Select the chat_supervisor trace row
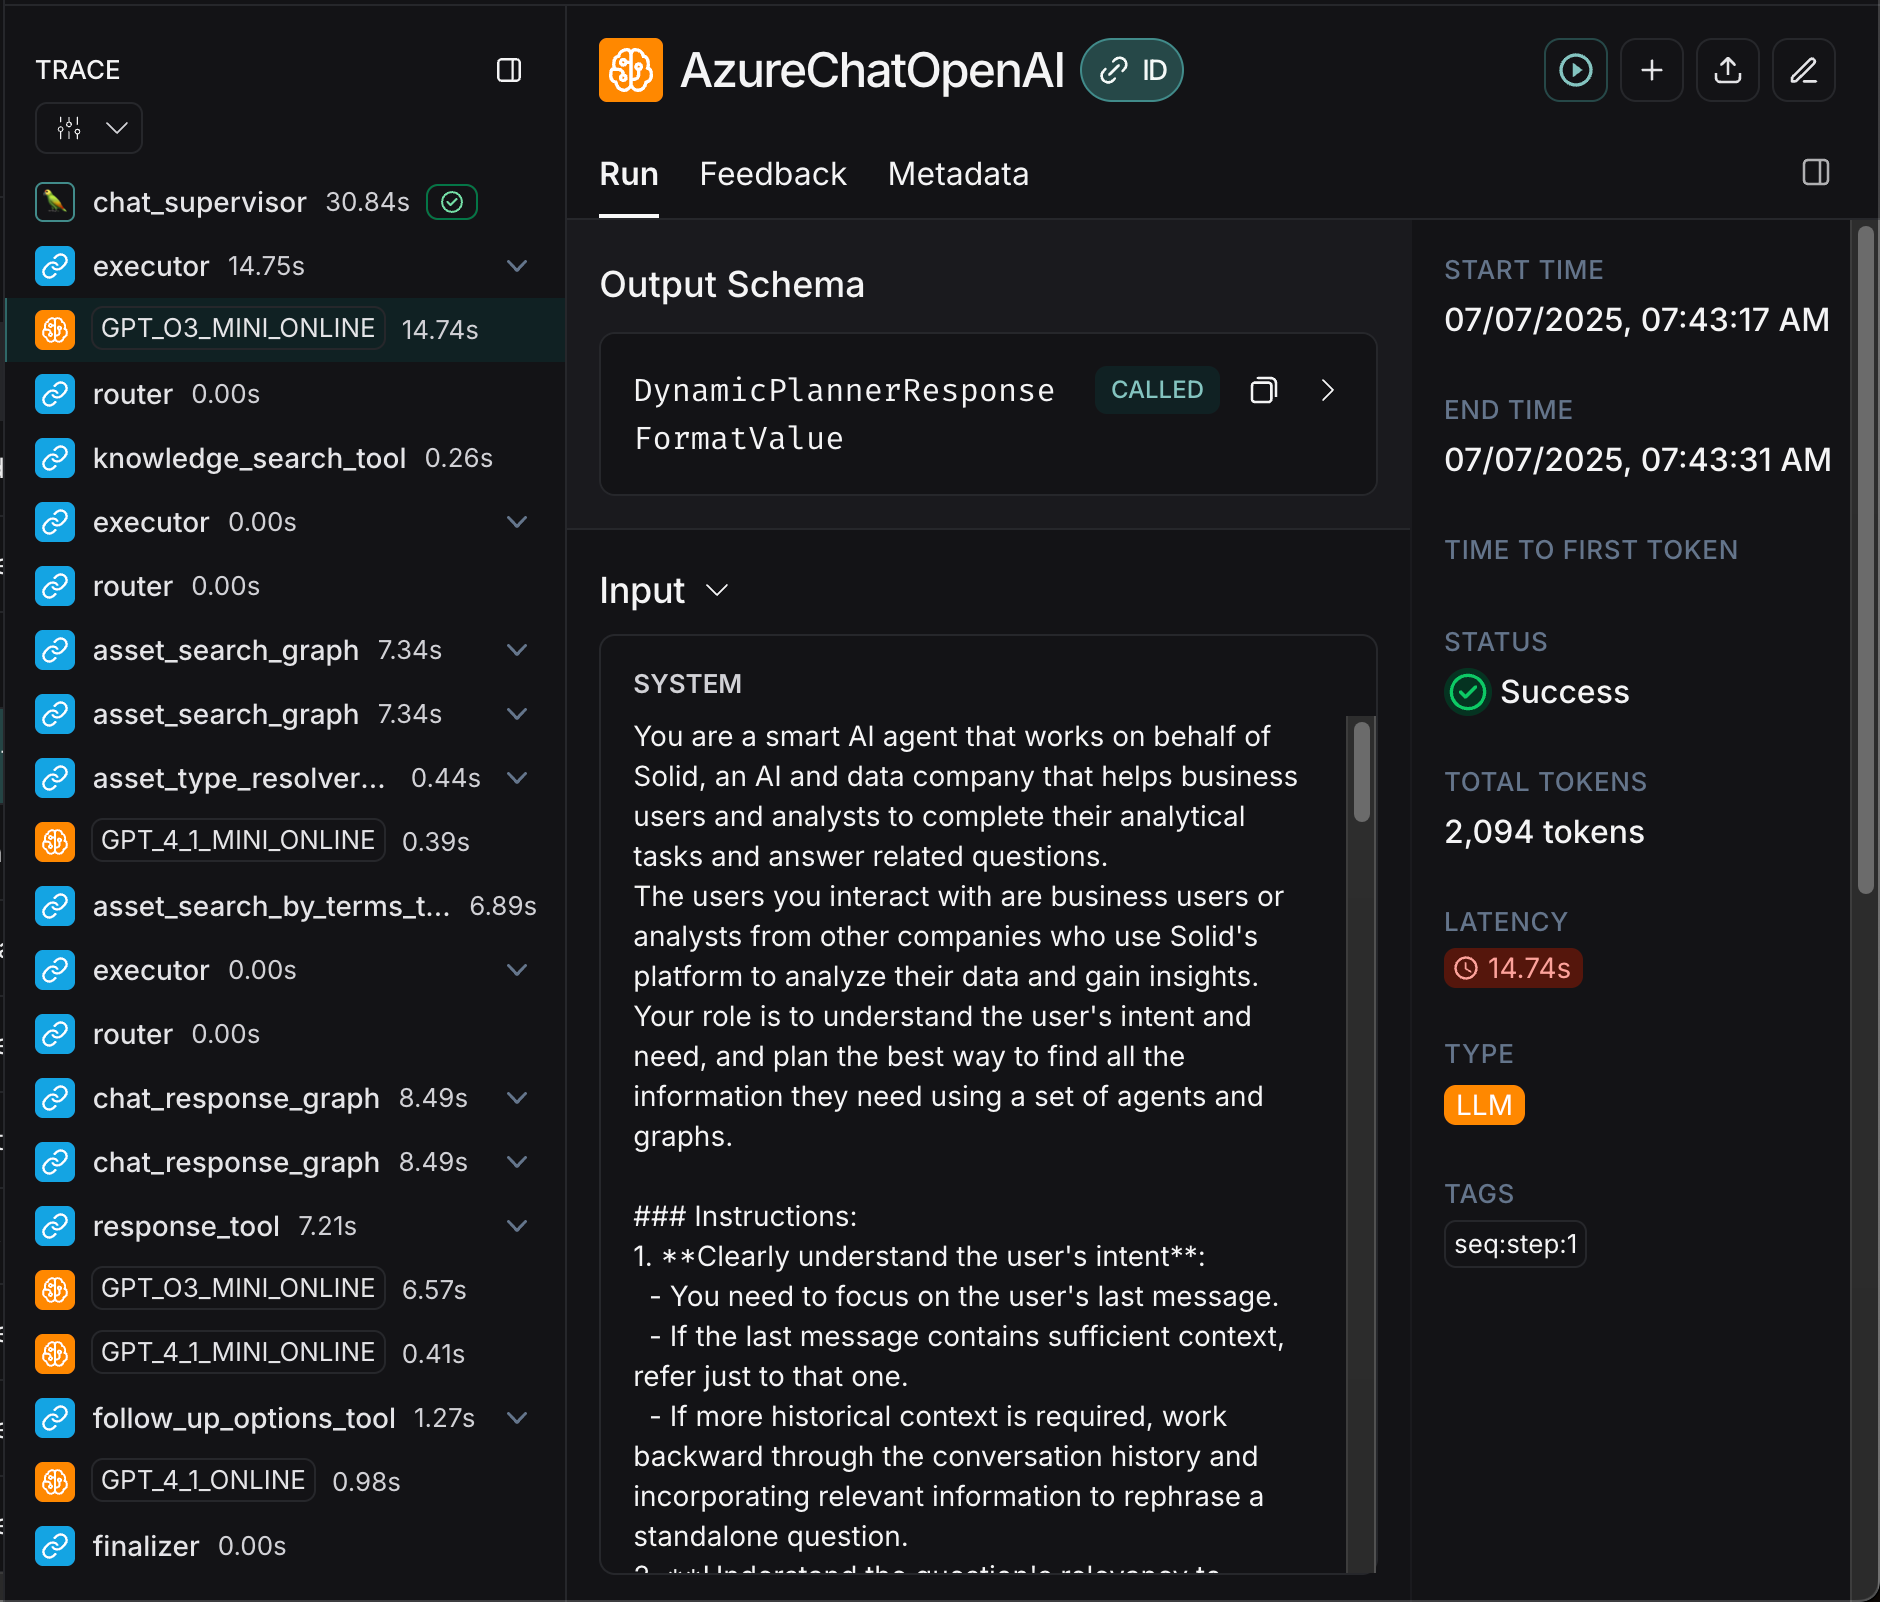The width and height of the screenshot is (1880, 1602). pos(285,202)
